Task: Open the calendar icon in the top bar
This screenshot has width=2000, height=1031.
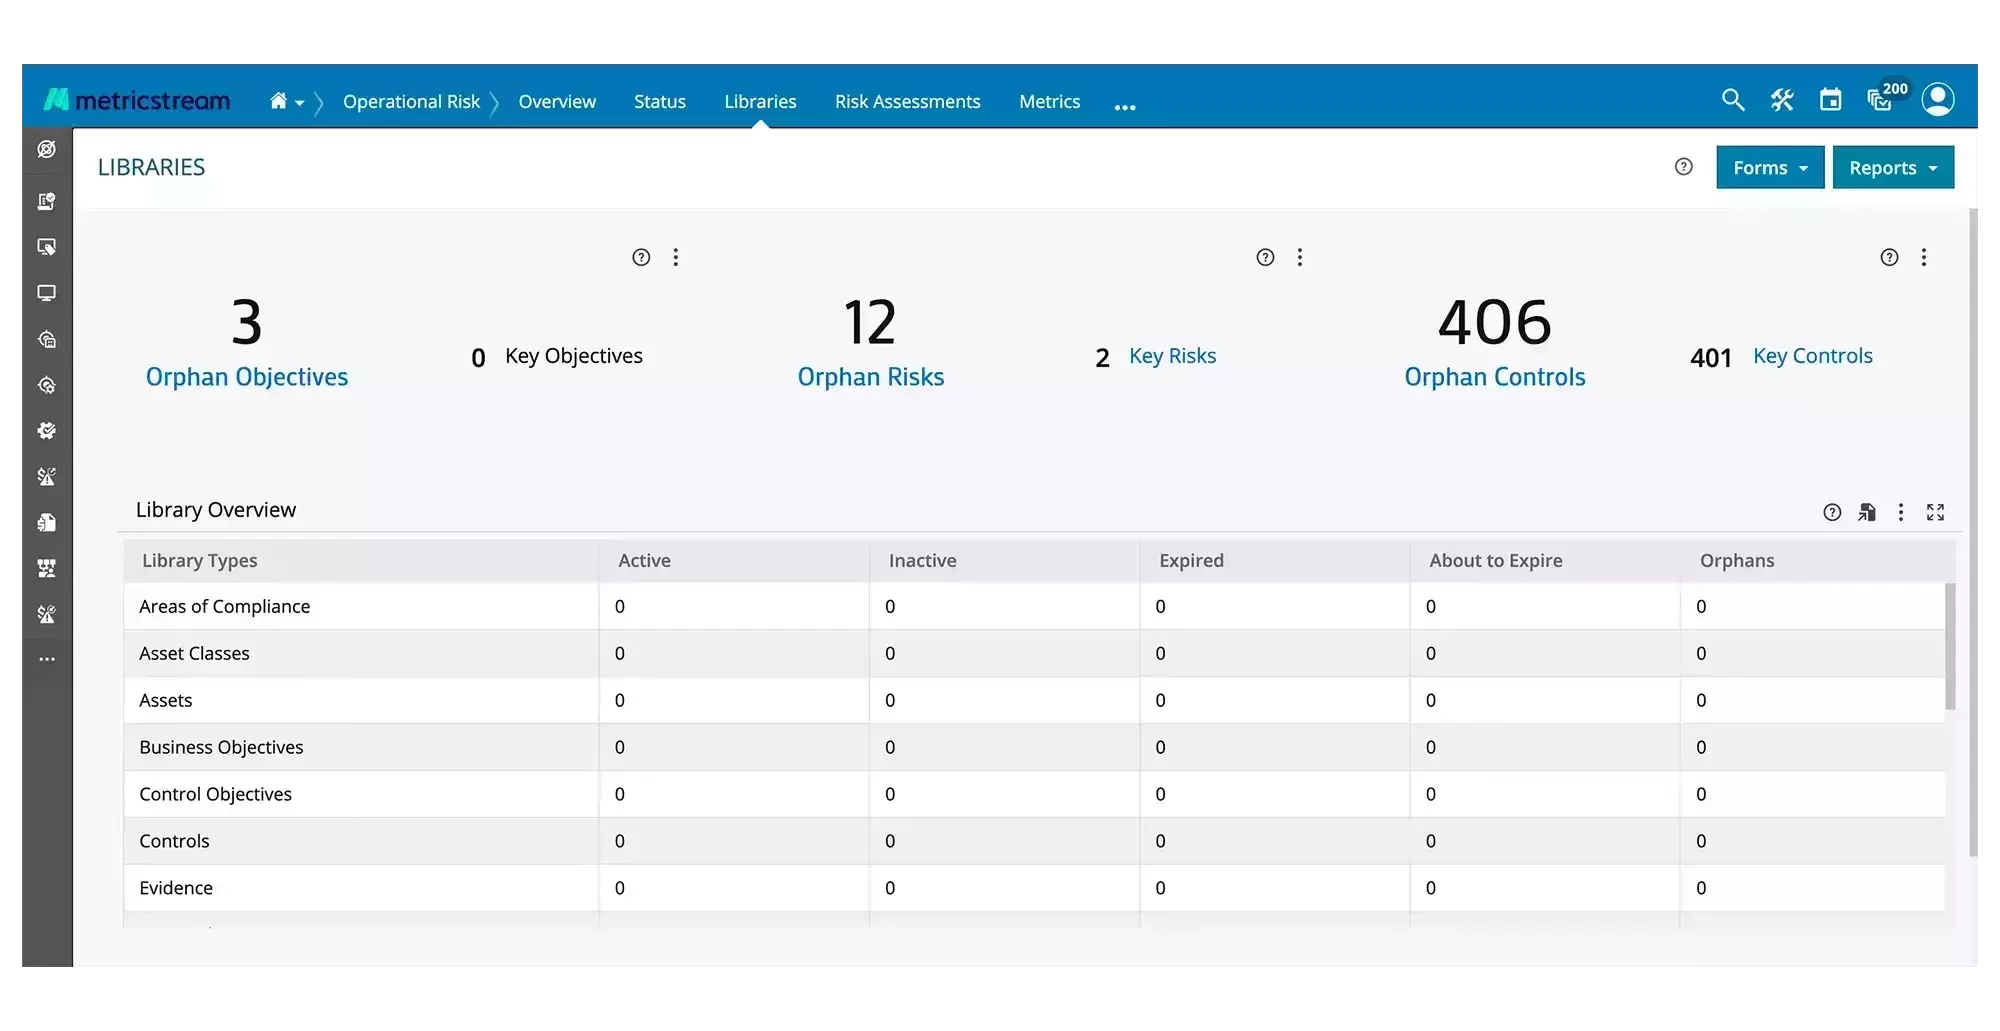Action: click(1830, 98)
